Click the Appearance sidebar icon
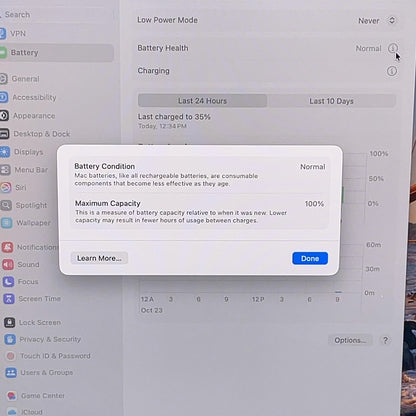This screenshot has width=416, height=416. (x=4, y=116)
